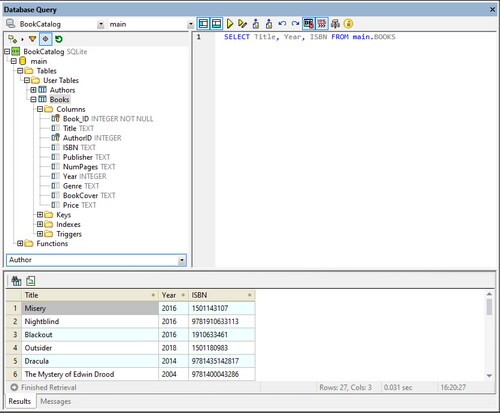Switch to the Messages tab

tap(55, 401)
